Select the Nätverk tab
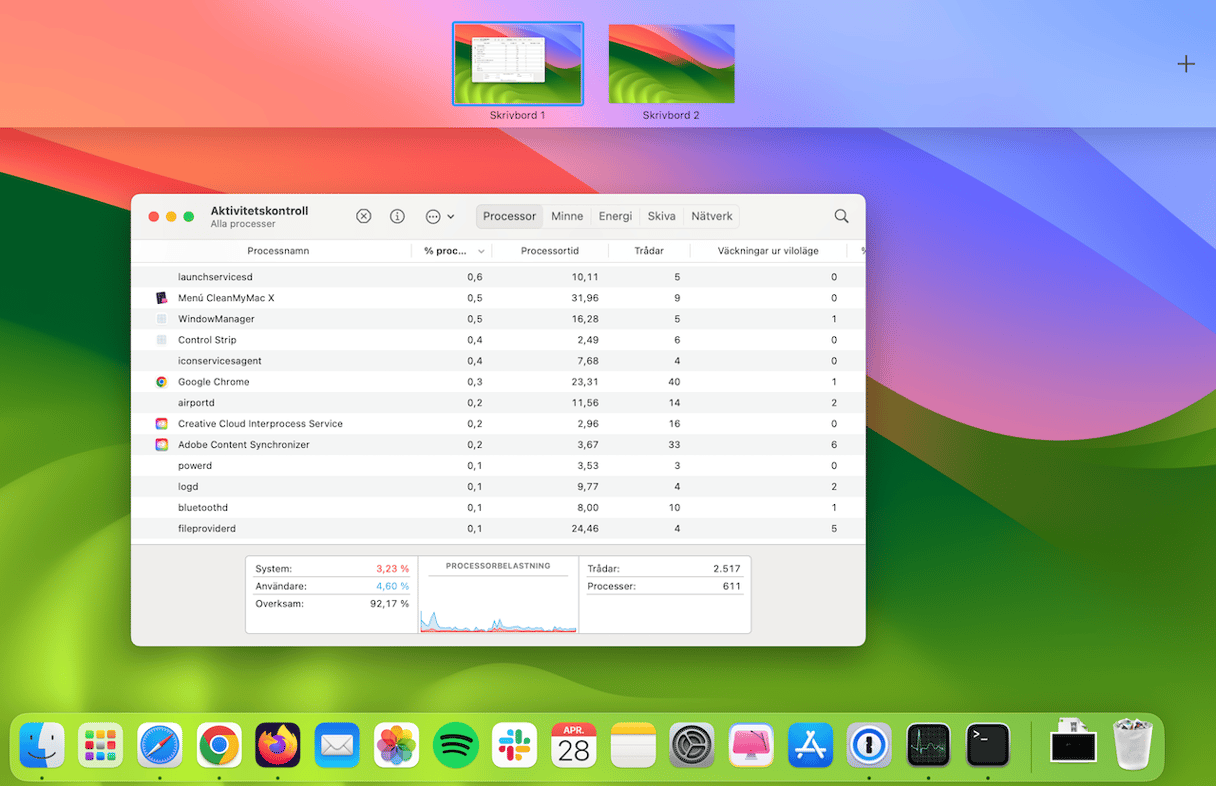The height and width of the screenshot is (786, 1216). [712, 216]
